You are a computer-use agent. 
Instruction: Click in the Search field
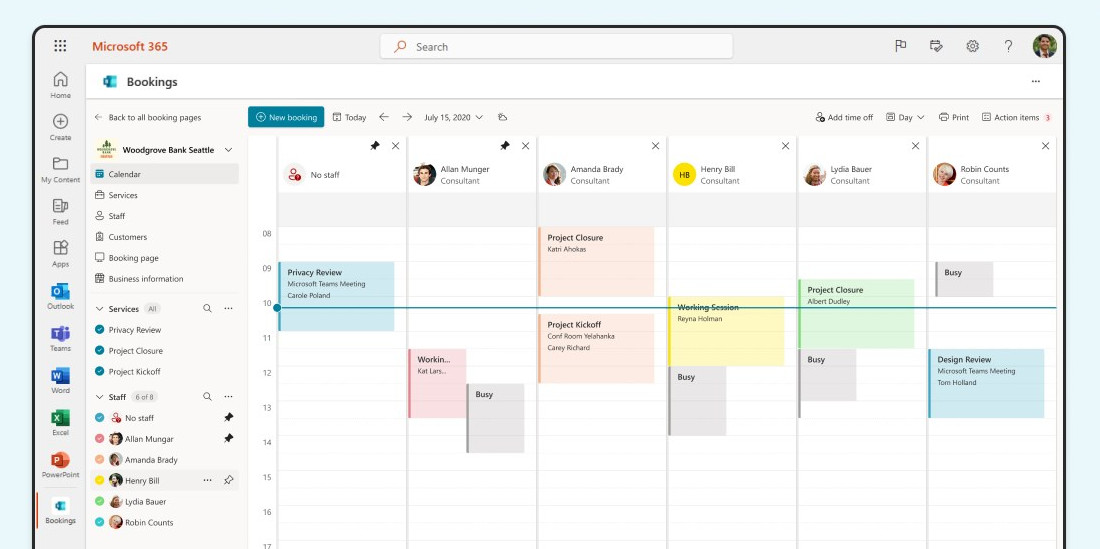556,47
